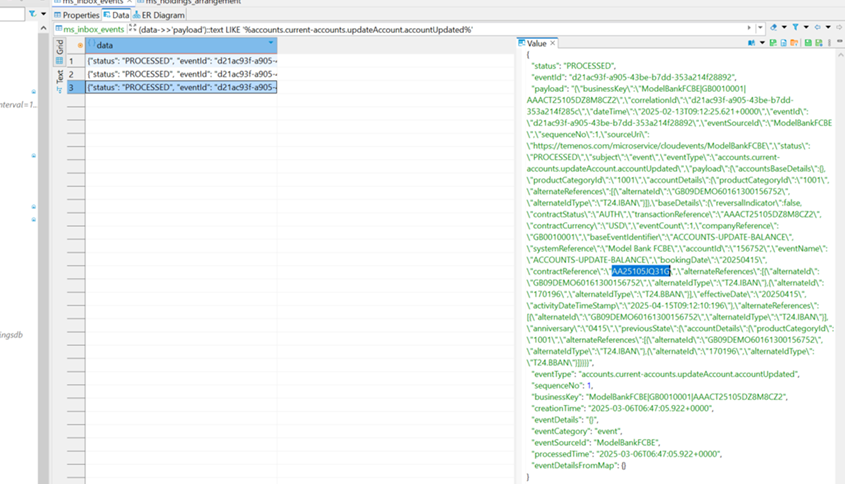Screen dimensions: 845x484
Task: Select the Data tab
Action: tap(116, 15)
